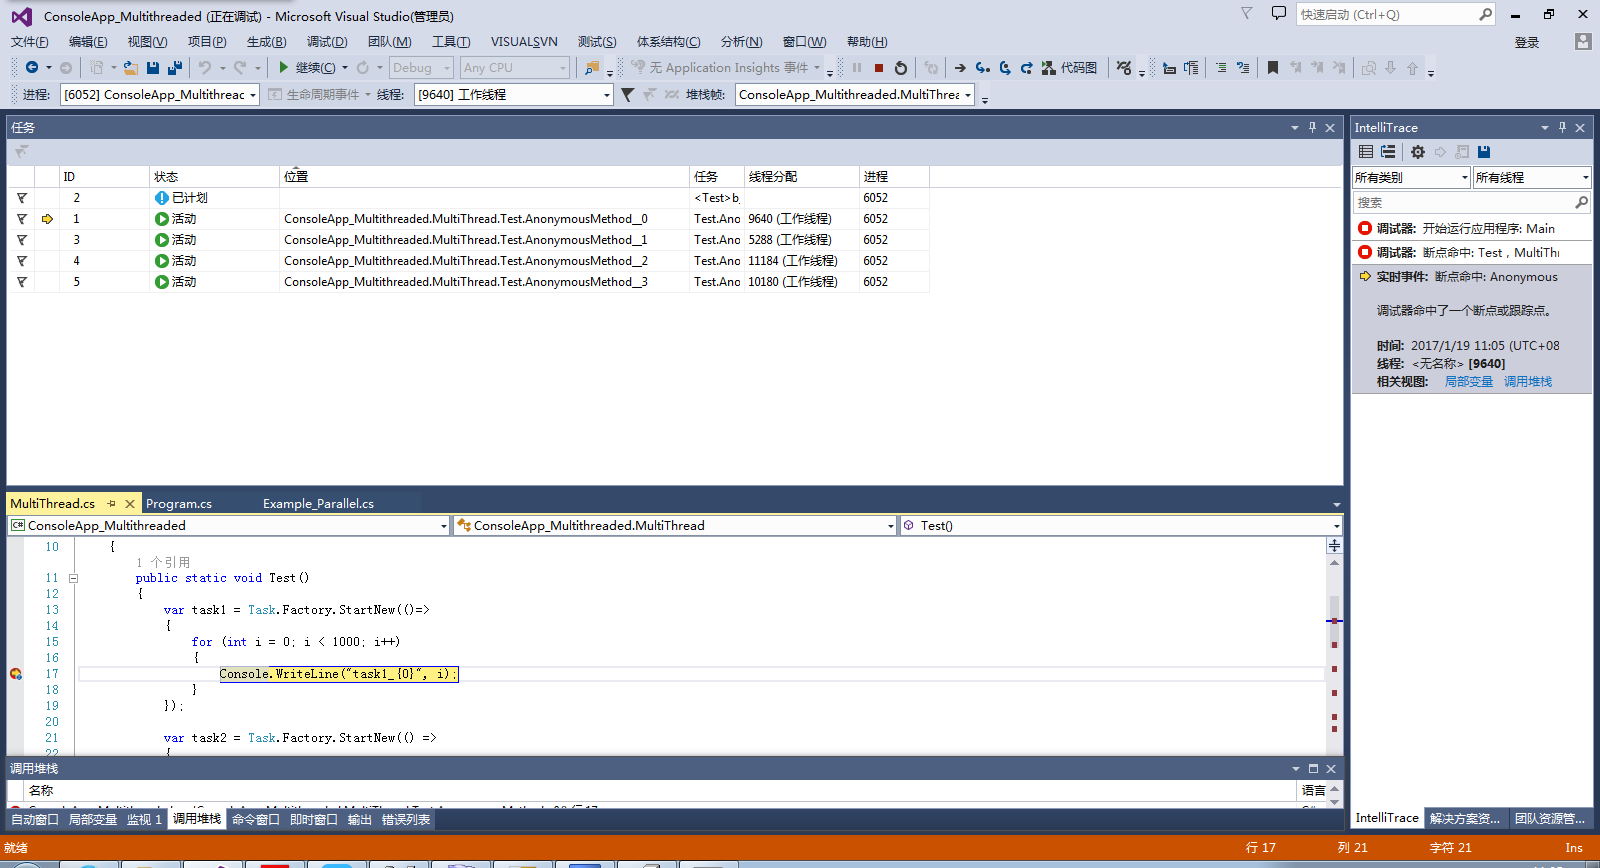Toggle the flag for task ID 2

pyautogui.click(x=21, y=198)
